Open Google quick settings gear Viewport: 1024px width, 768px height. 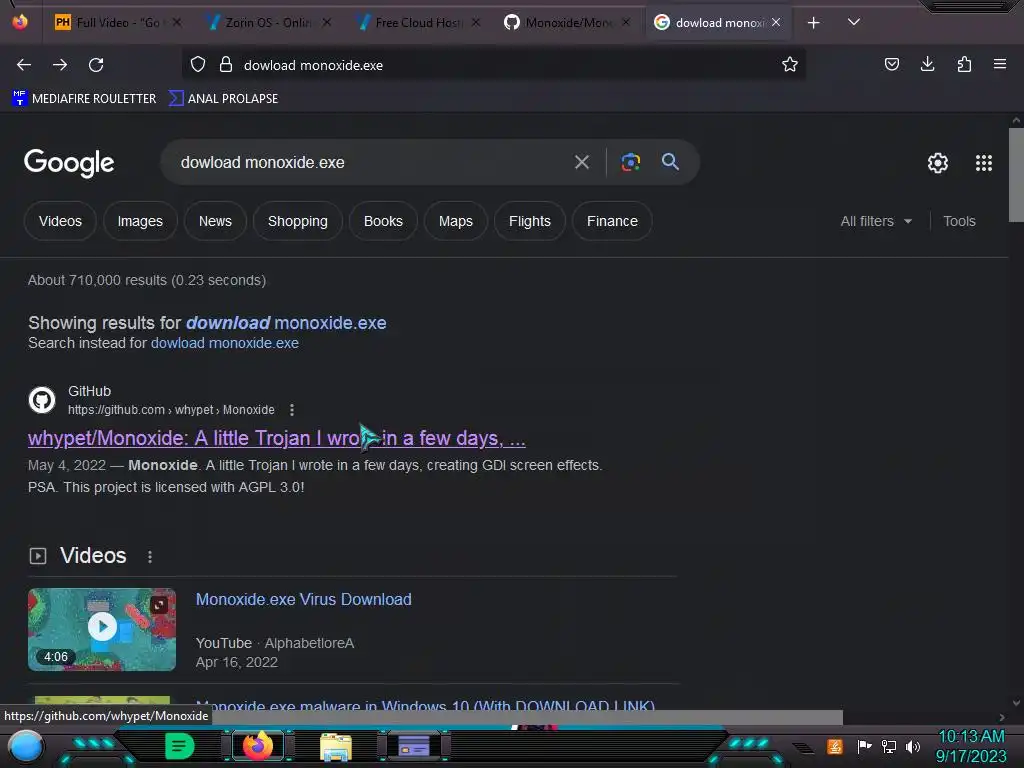(x=938, y=163)
